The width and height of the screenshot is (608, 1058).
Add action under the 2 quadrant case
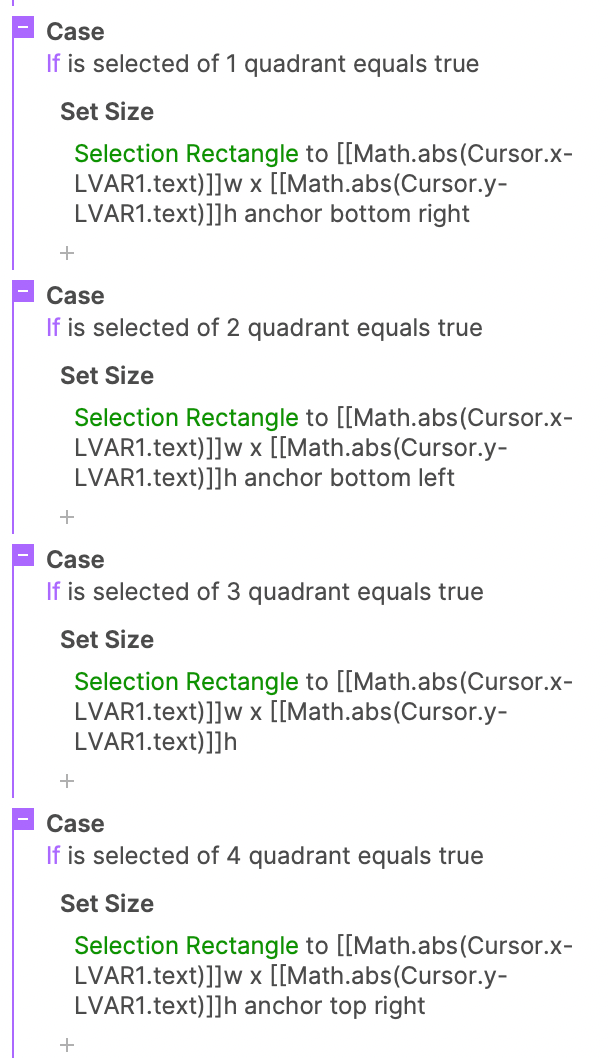(67, 517)
